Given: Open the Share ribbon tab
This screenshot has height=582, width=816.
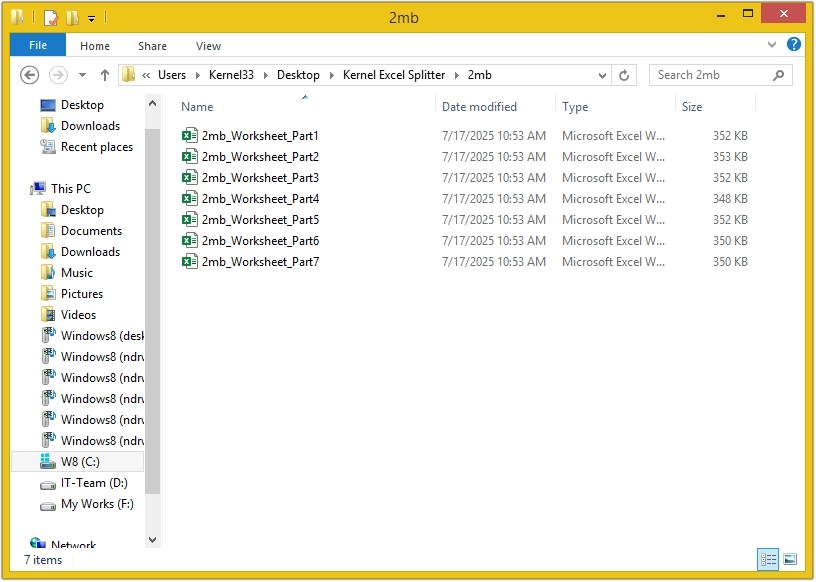Looking at the screenshot, I should coord(152,45).
